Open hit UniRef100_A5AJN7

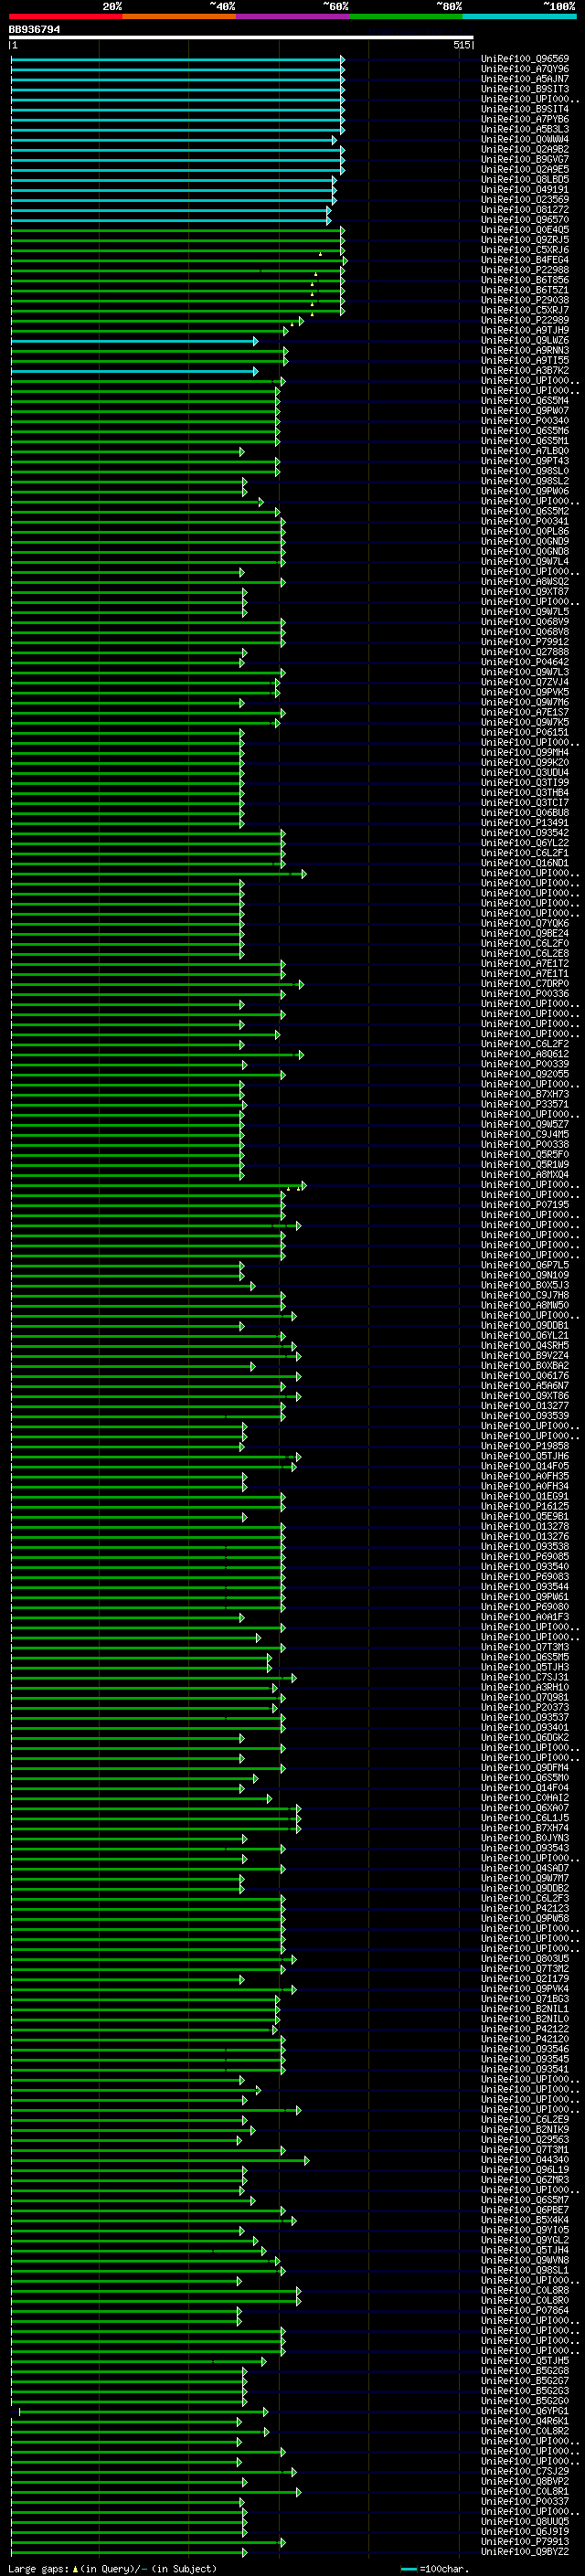point(525,79)
